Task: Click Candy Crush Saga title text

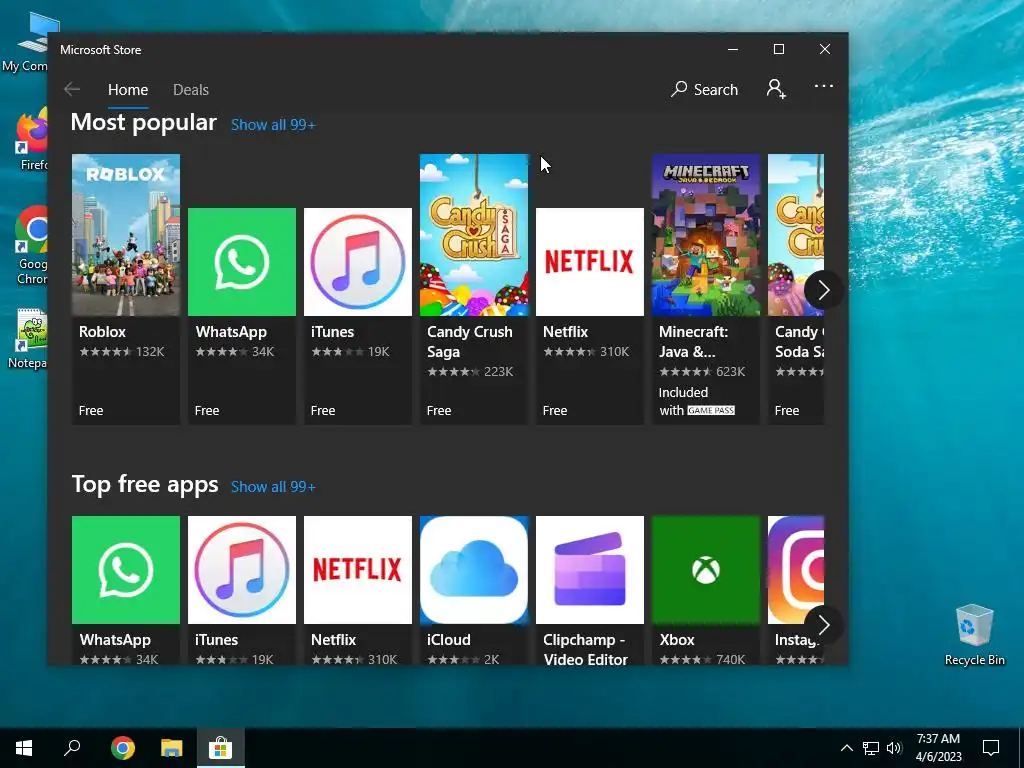Action: point(470,342)
